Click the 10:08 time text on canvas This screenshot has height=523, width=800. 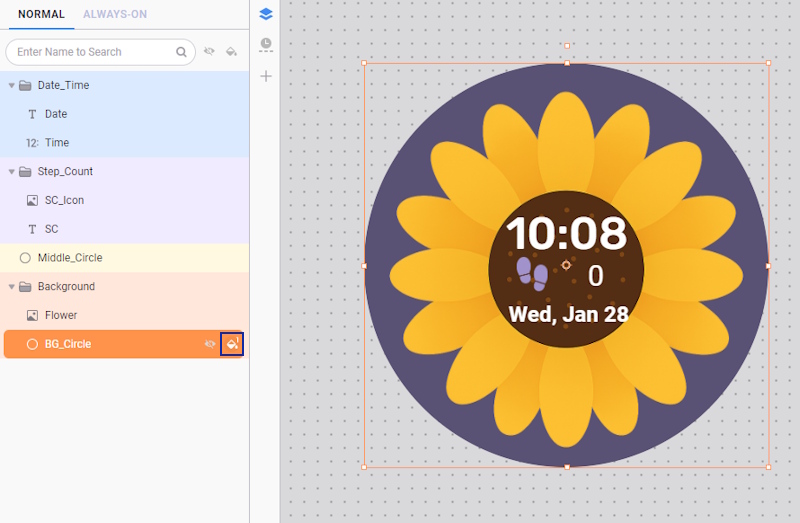pos(566,233)
